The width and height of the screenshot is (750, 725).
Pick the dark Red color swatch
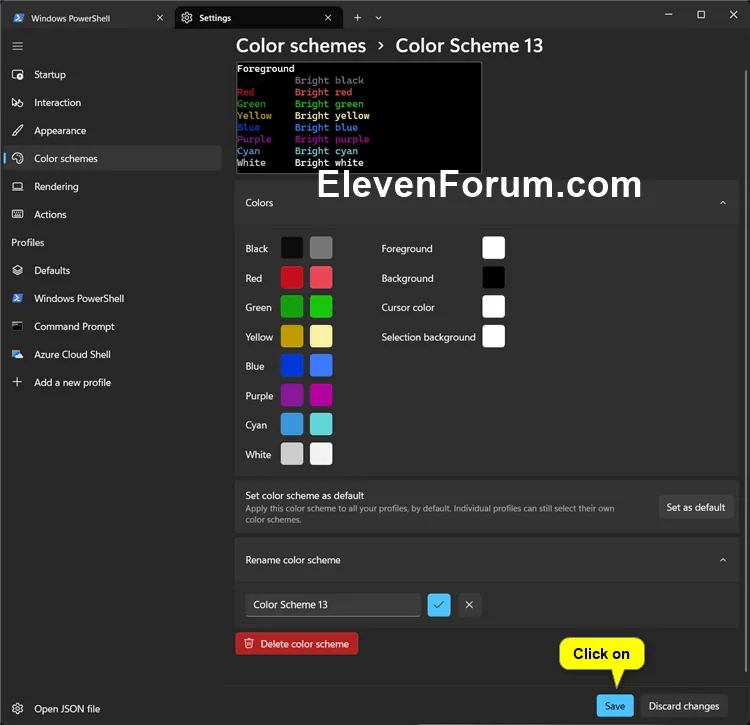click(292, 277)
